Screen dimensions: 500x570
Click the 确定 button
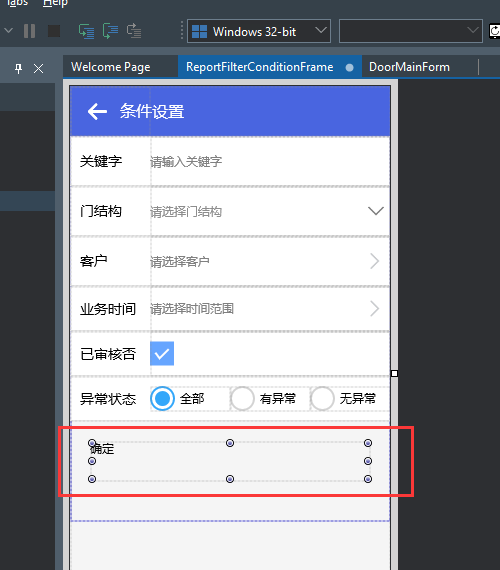[230, 461]
